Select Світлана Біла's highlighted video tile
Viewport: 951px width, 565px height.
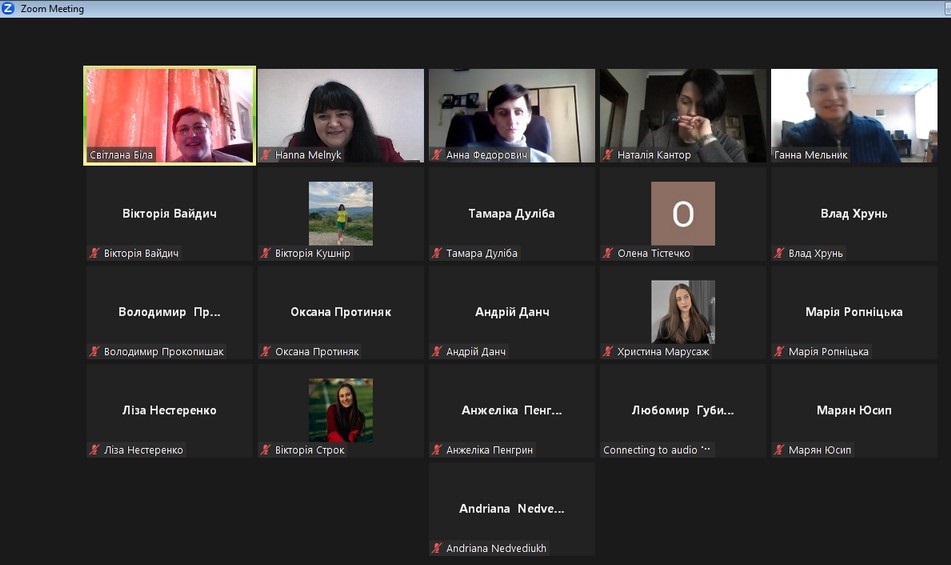tap(169, 115)
